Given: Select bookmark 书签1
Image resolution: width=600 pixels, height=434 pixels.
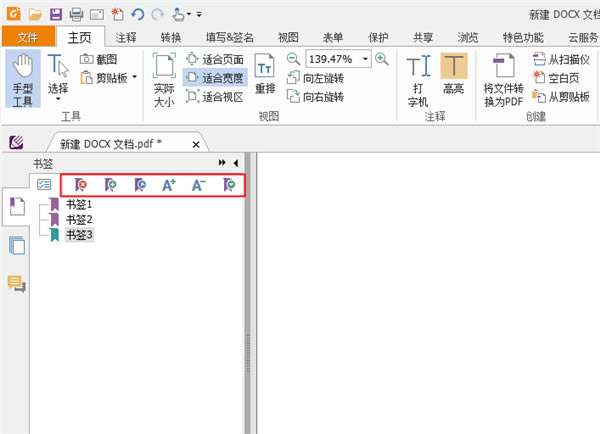Looking at the screenshot, I should pyautogui.click(x=79, y=204).
